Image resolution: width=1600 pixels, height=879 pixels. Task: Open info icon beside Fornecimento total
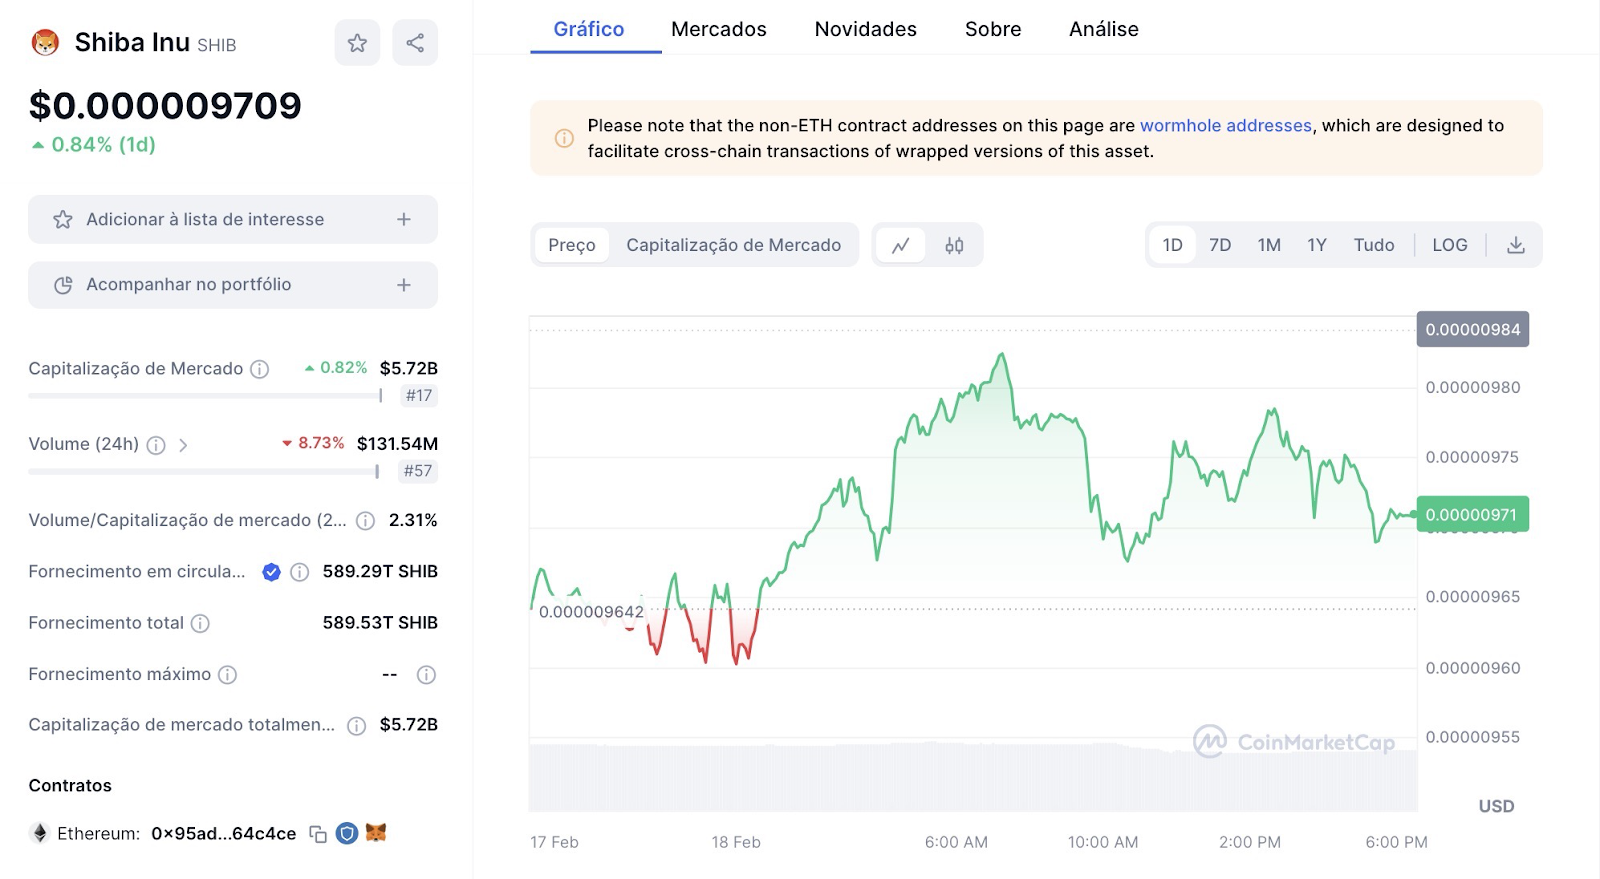(x=200, y=624)
